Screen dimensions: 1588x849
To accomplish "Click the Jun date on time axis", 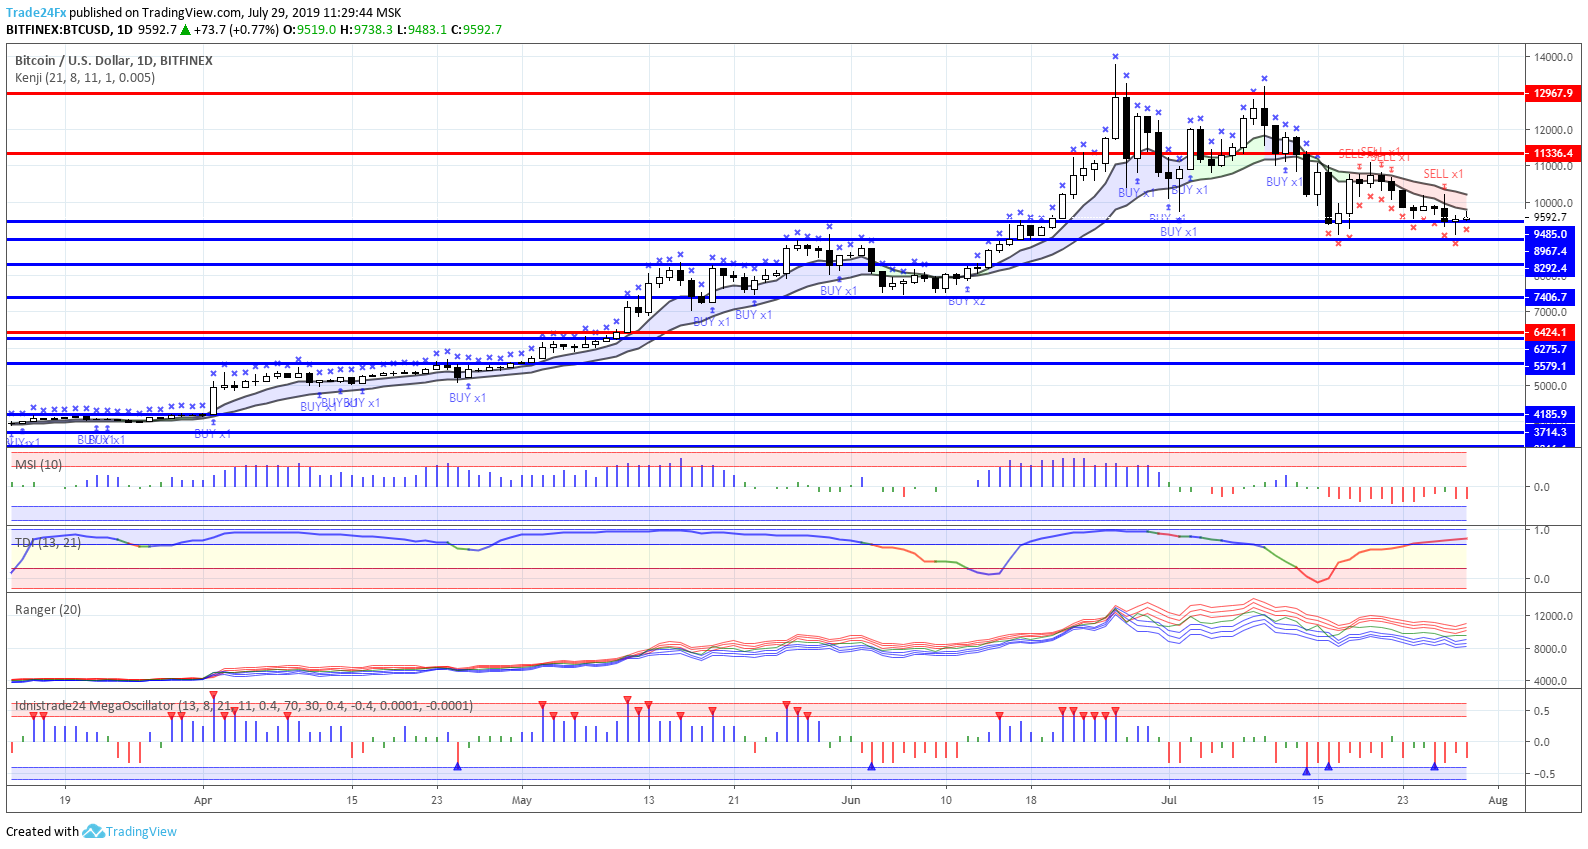I will pos(851,800).
